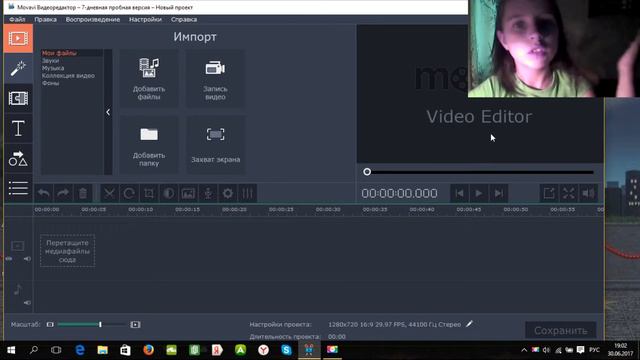
Task: Open the Transitions tab in sidebar
Action: tap(18, 98)
